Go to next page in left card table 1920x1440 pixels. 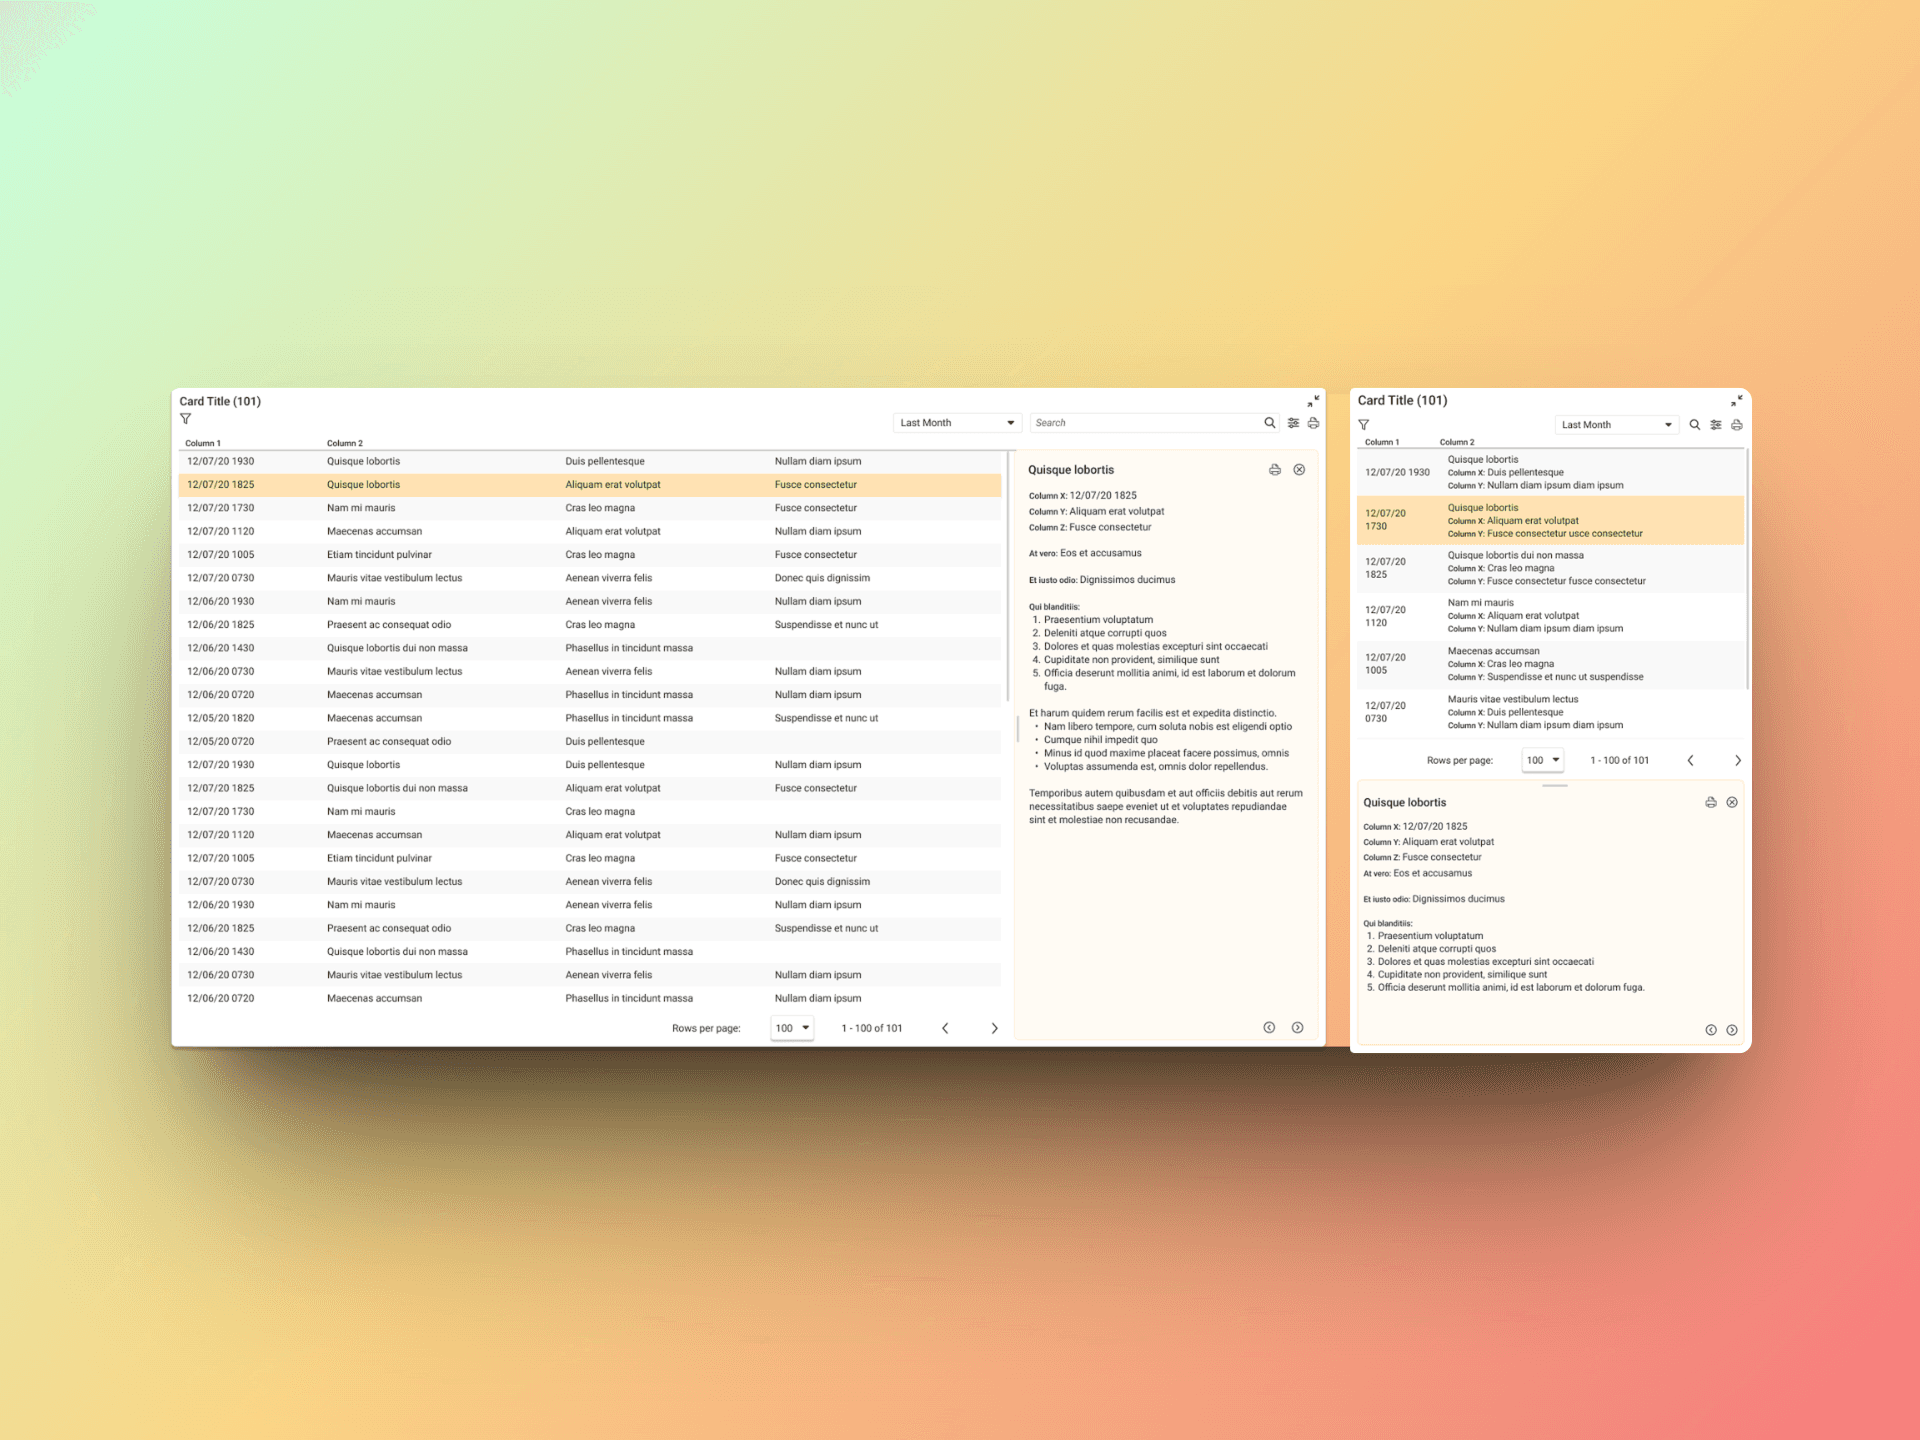point(994,1028)
